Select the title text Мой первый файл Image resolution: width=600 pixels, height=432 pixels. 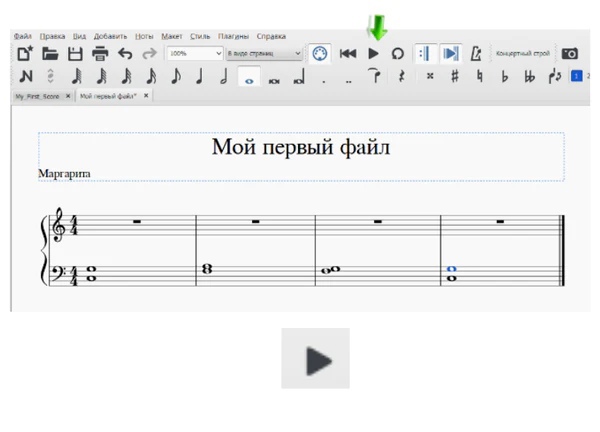coord(301,147)
